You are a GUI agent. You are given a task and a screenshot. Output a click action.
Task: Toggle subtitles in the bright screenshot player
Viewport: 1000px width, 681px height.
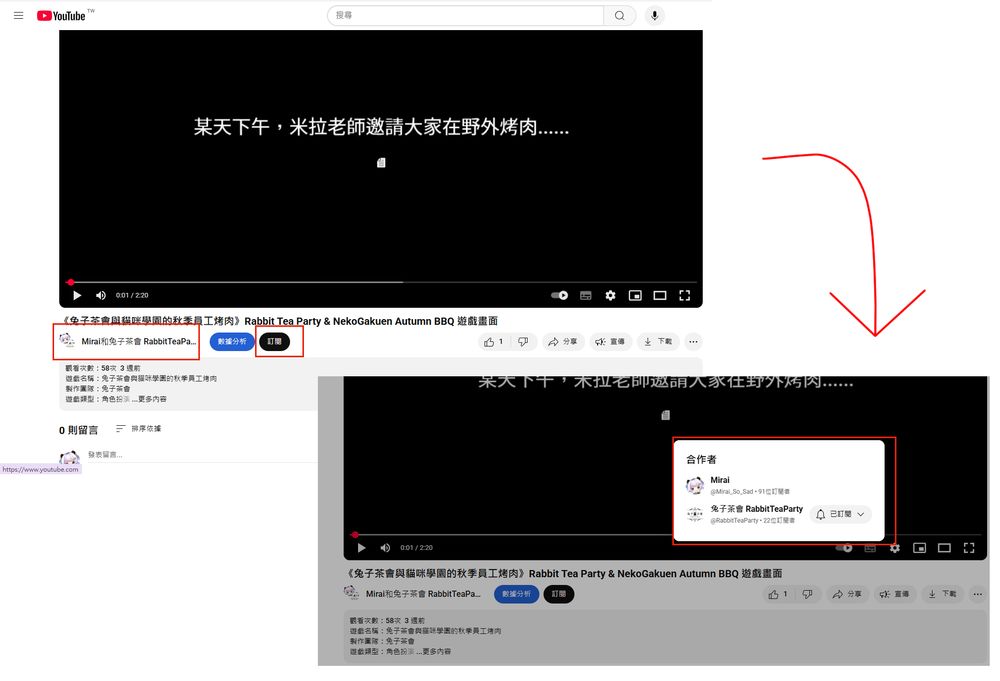pyautogui.click(x=585, y=295)
